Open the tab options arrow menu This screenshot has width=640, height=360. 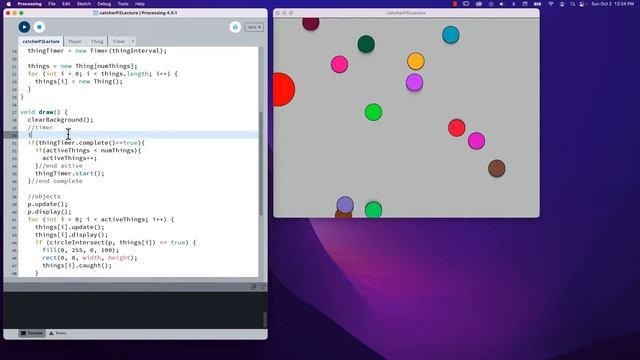tap(133, 42)
